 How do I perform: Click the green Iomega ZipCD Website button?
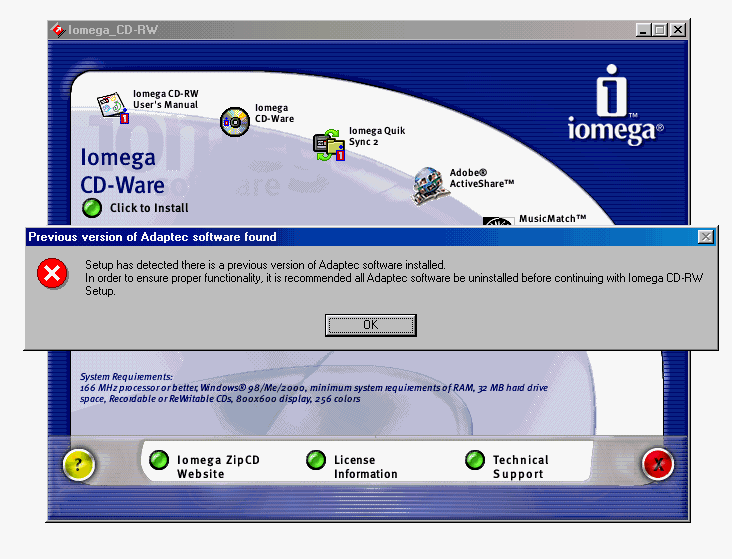coord(159,460)
